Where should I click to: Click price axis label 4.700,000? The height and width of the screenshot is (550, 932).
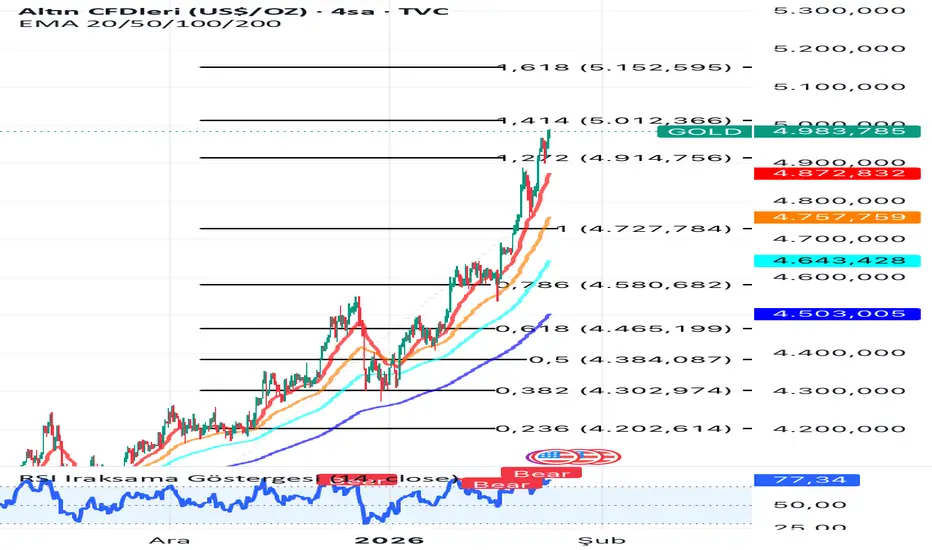tap(839, 239)
